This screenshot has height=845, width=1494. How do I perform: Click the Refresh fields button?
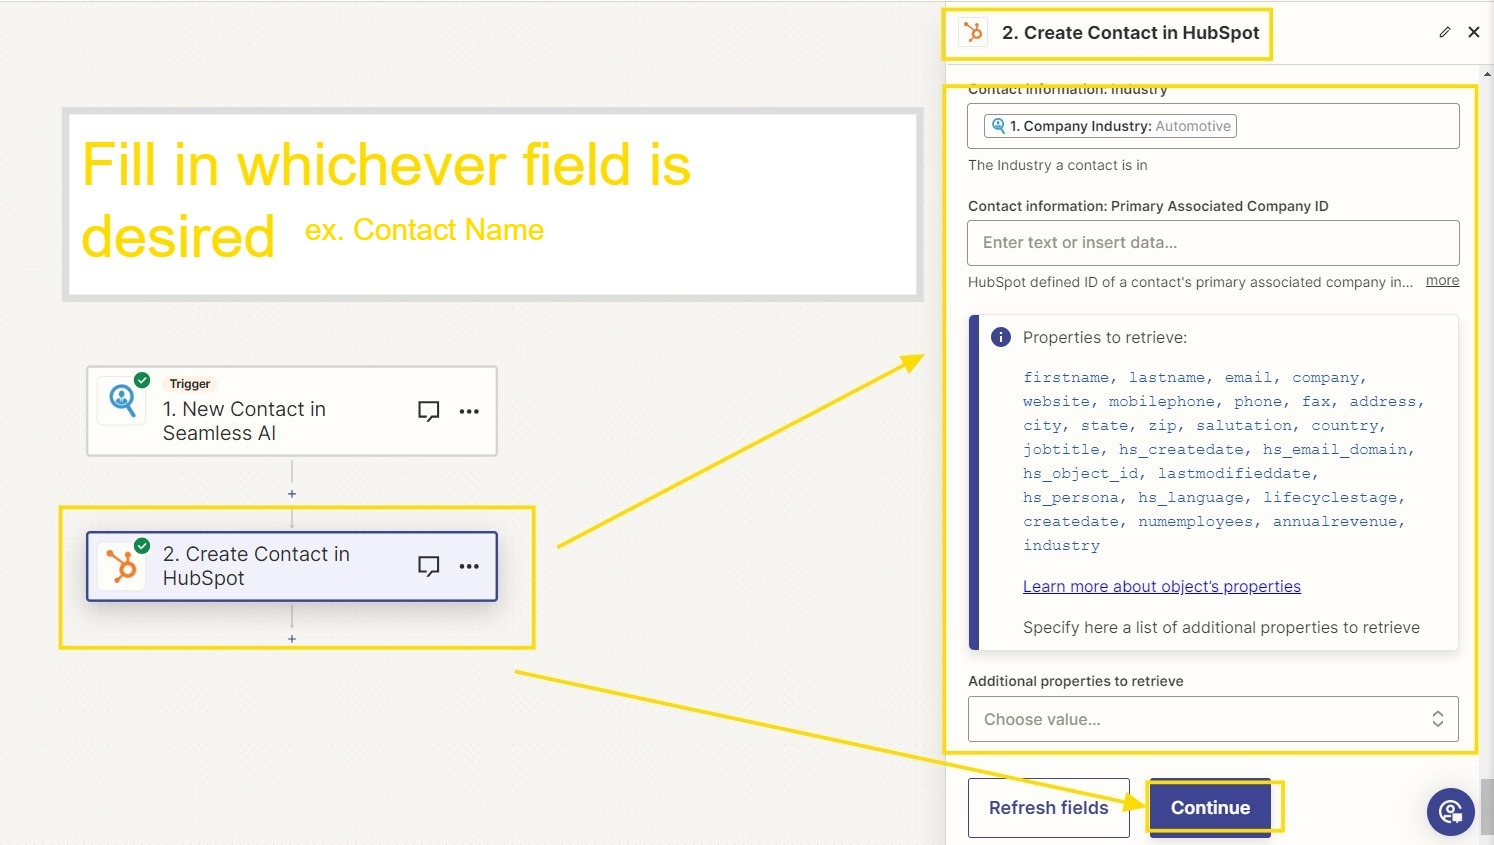[x=1049, y=808]
